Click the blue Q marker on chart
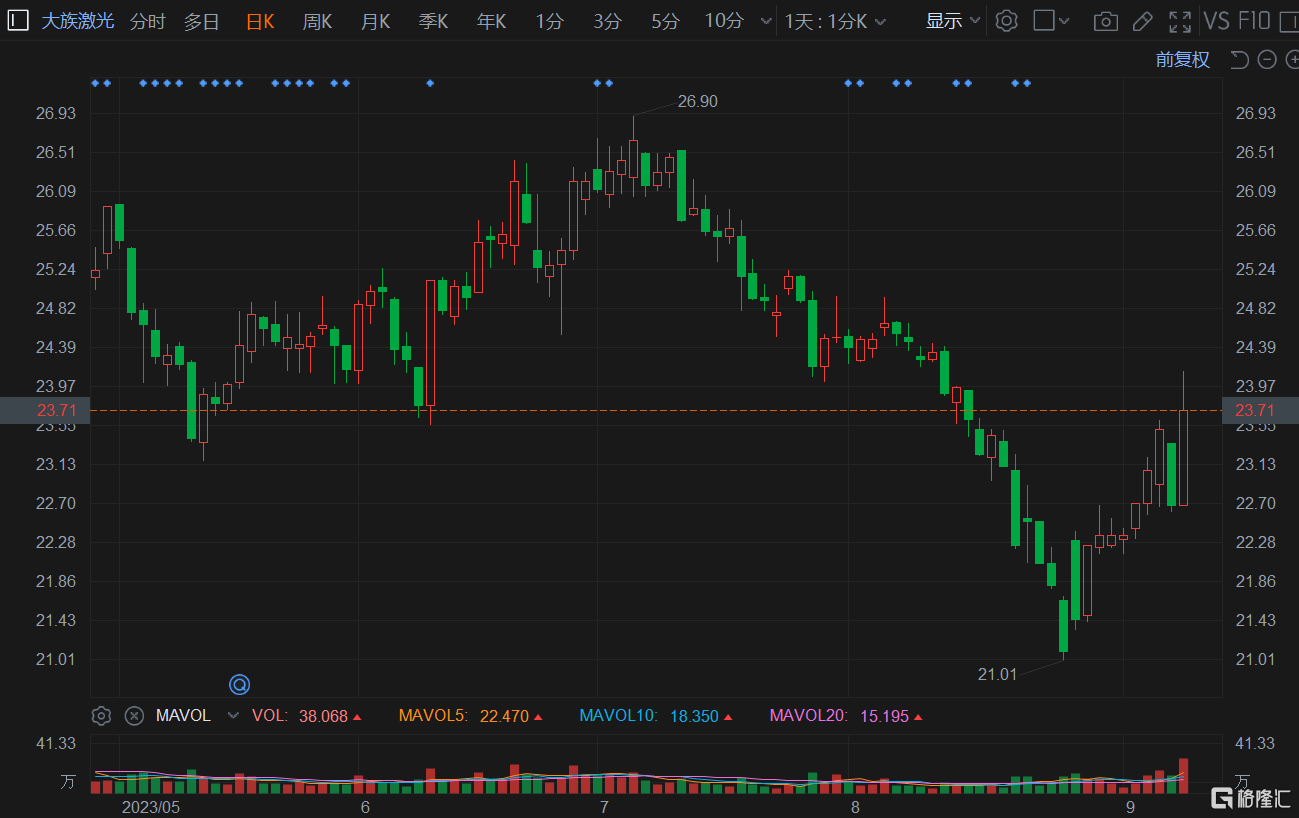The image size is (1299, 818). (x=239, y=684)
